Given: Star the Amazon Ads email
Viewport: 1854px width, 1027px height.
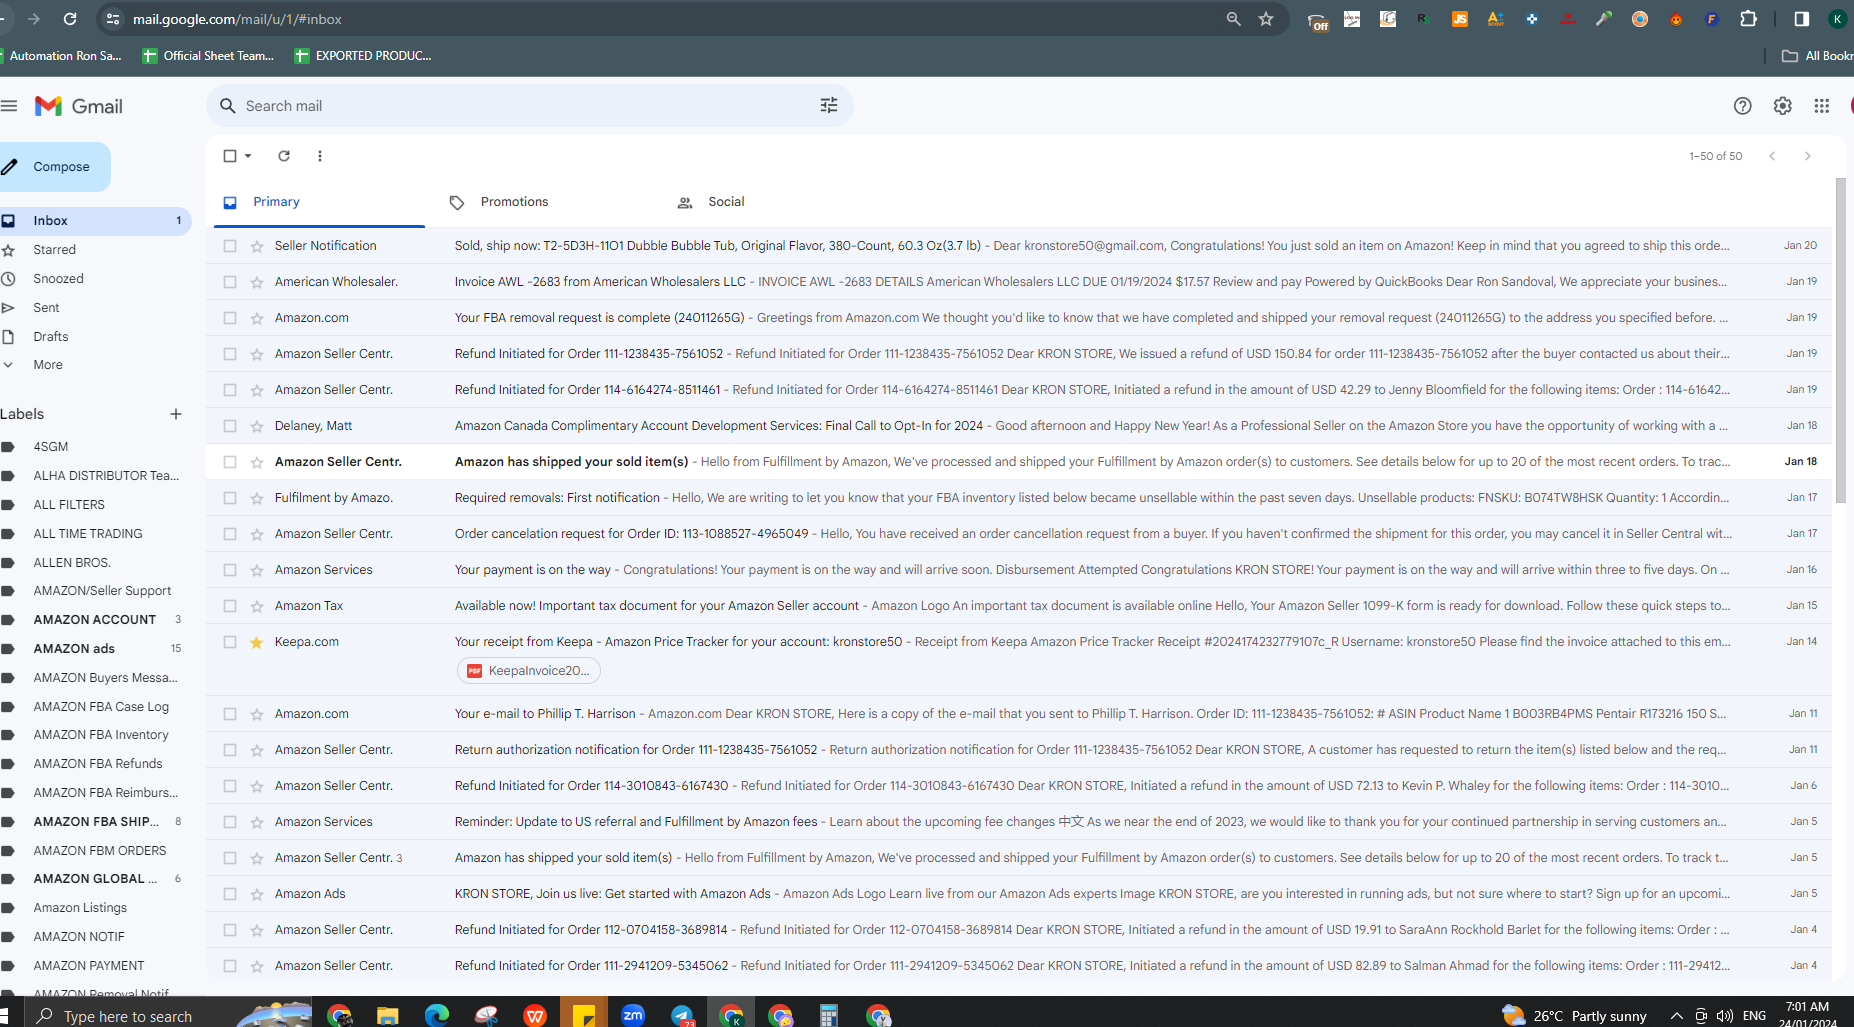Looking at the screenshot, I should (x=257, y=894).
